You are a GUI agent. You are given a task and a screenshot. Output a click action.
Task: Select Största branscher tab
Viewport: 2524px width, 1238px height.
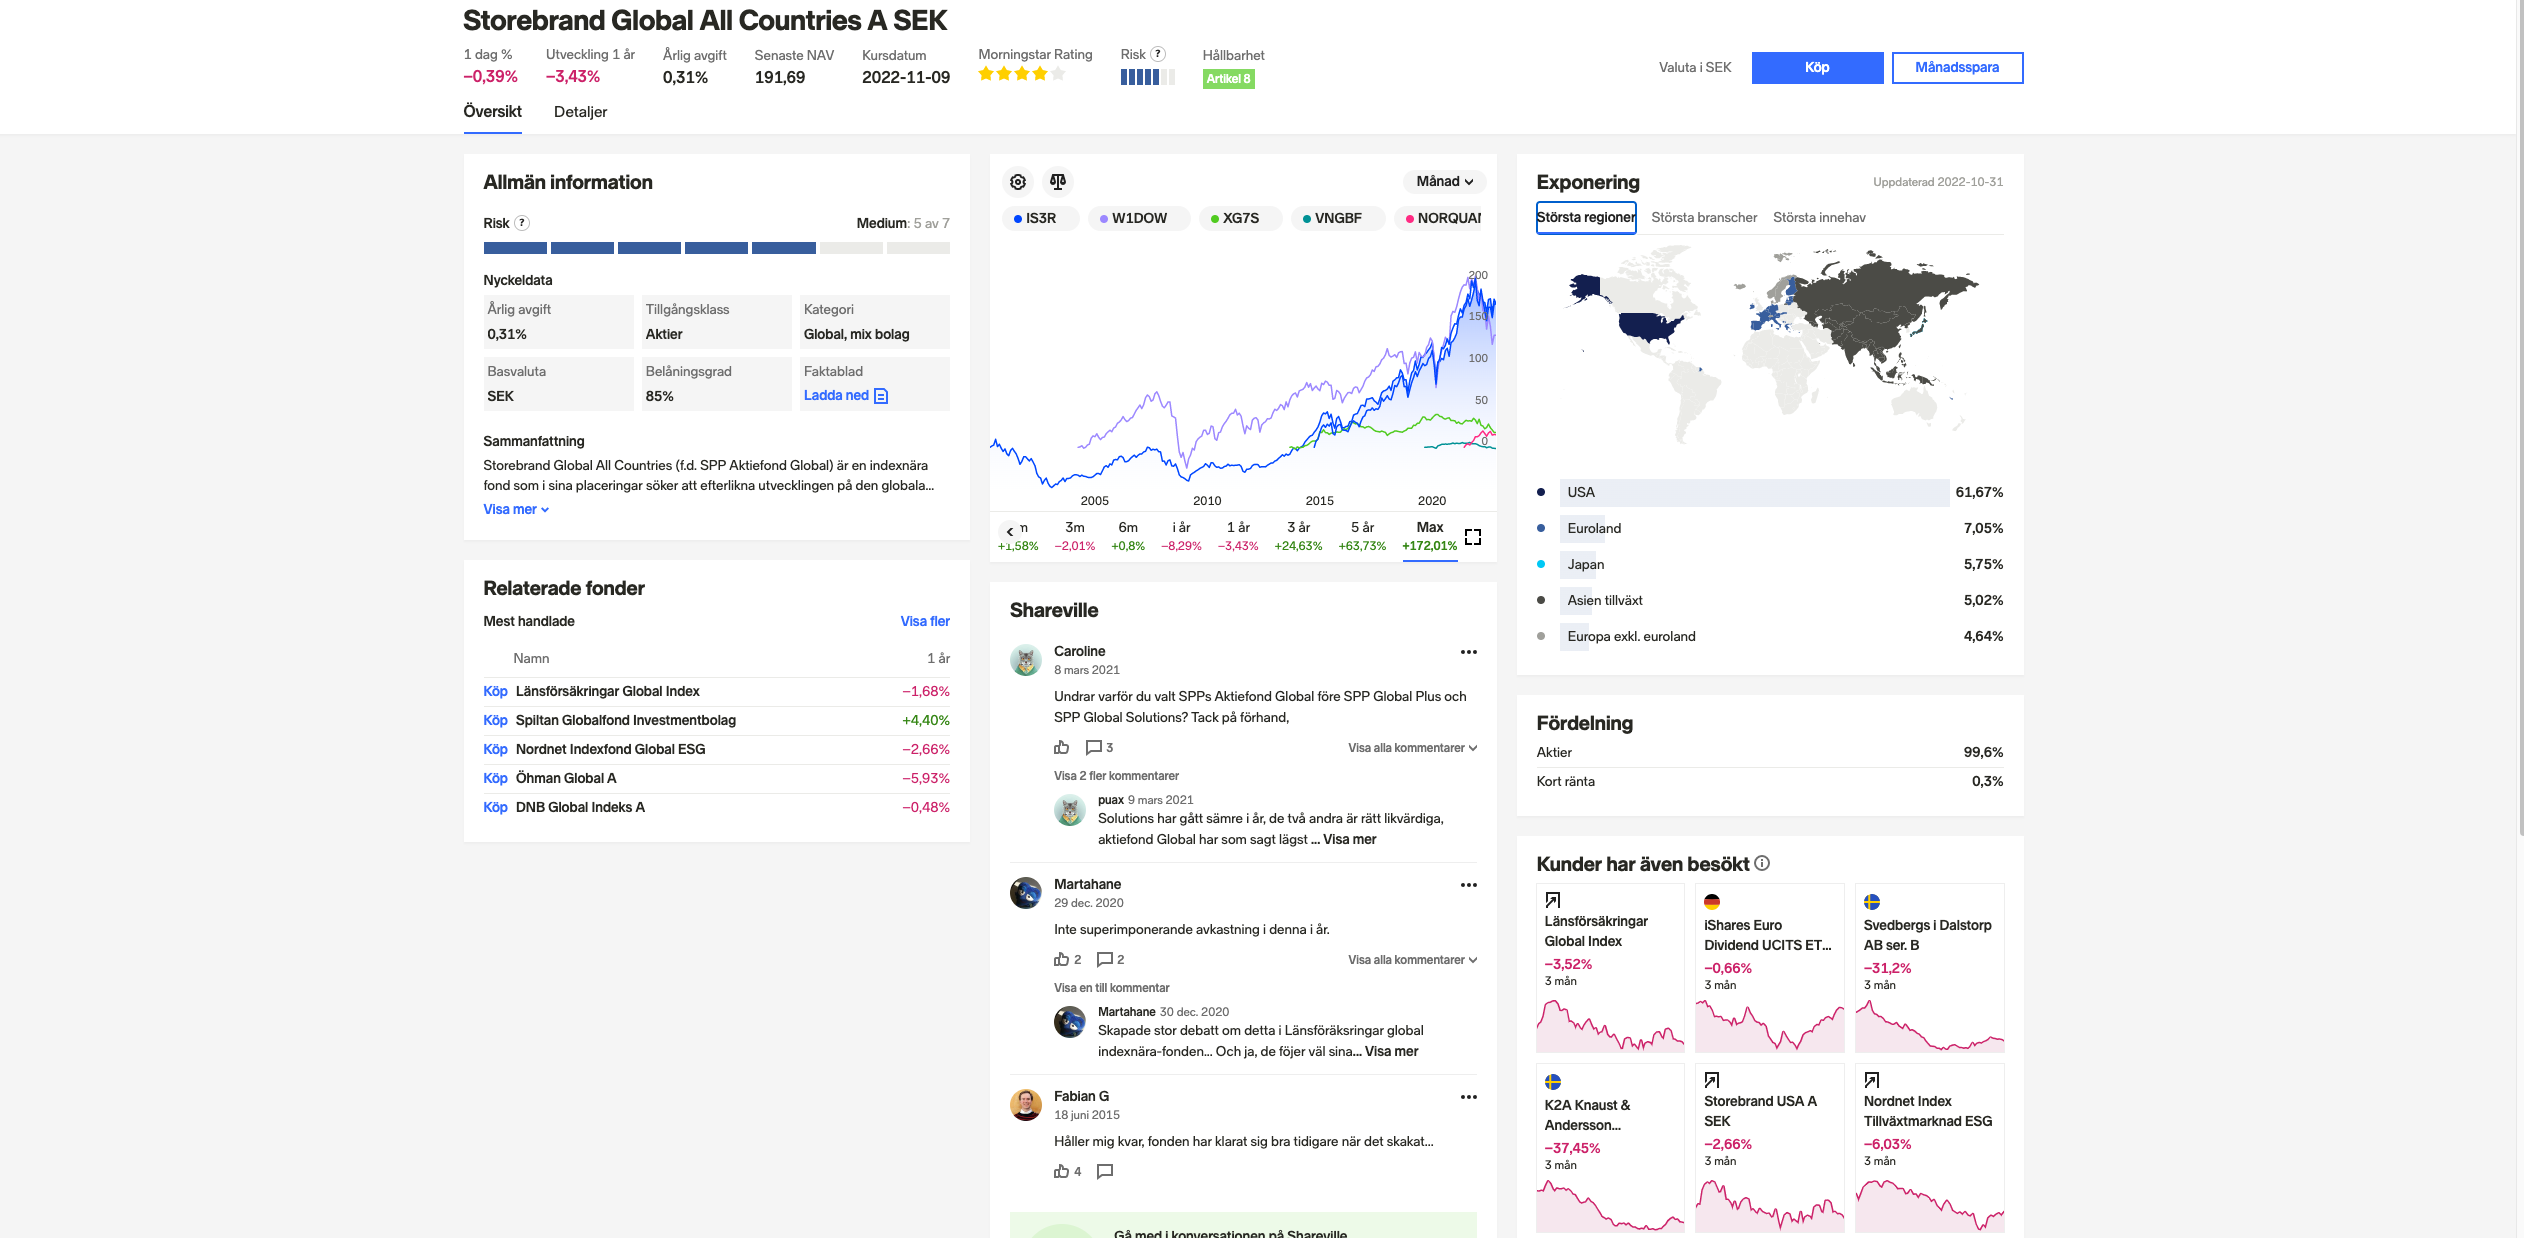coord(1704,217)
